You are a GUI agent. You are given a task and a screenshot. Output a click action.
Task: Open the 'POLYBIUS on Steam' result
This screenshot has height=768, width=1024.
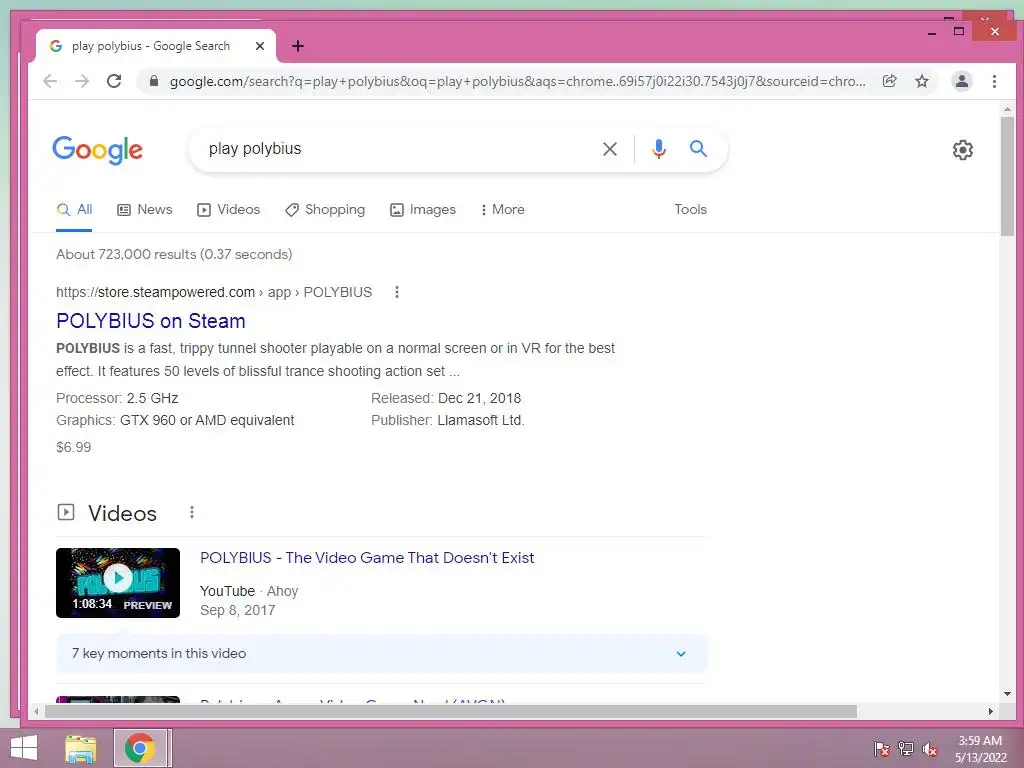tap(151, 321)
